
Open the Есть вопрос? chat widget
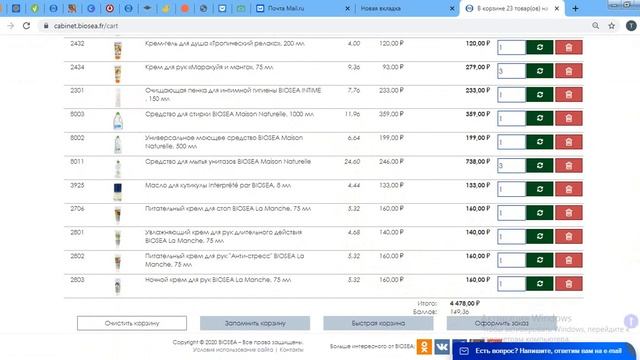(x=545, y=351)
